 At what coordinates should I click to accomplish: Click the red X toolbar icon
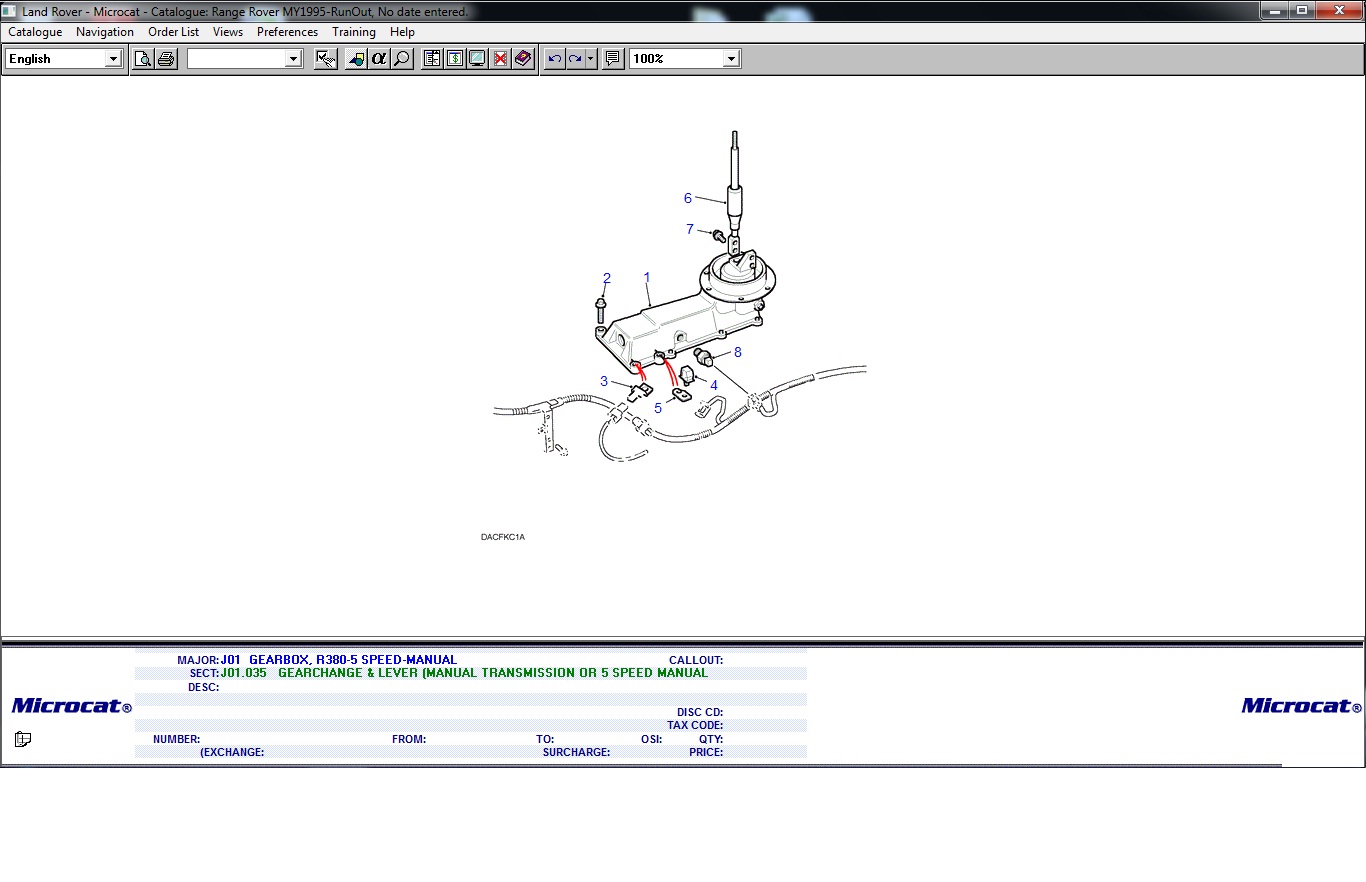(x=500, y=59)
